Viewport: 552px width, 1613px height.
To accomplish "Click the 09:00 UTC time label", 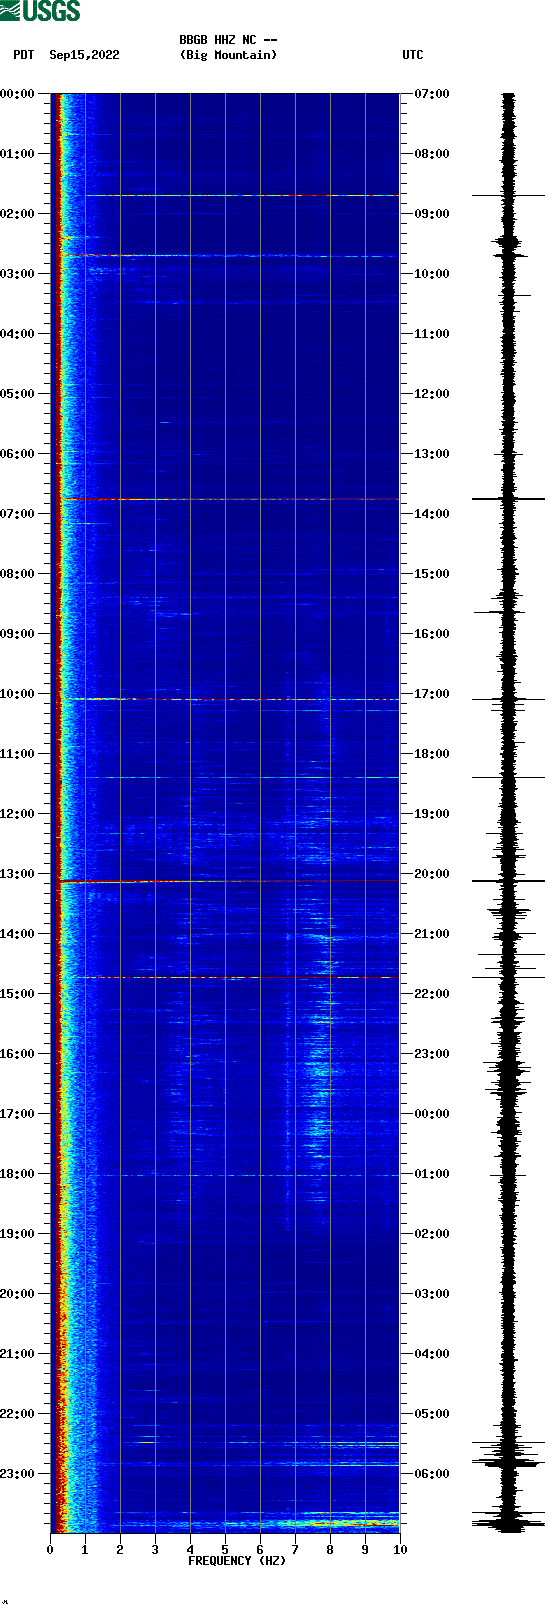I will pos(432,214).
